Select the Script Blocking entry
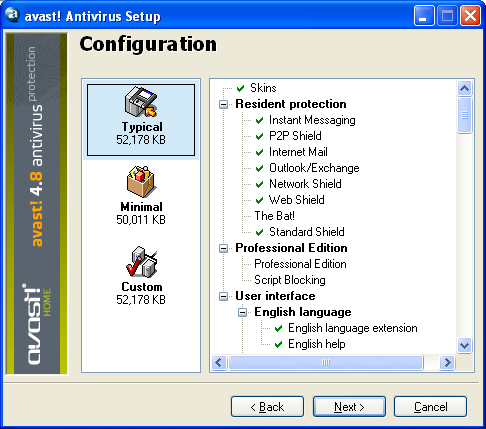The image size is (486, 429). pos(290,280)
